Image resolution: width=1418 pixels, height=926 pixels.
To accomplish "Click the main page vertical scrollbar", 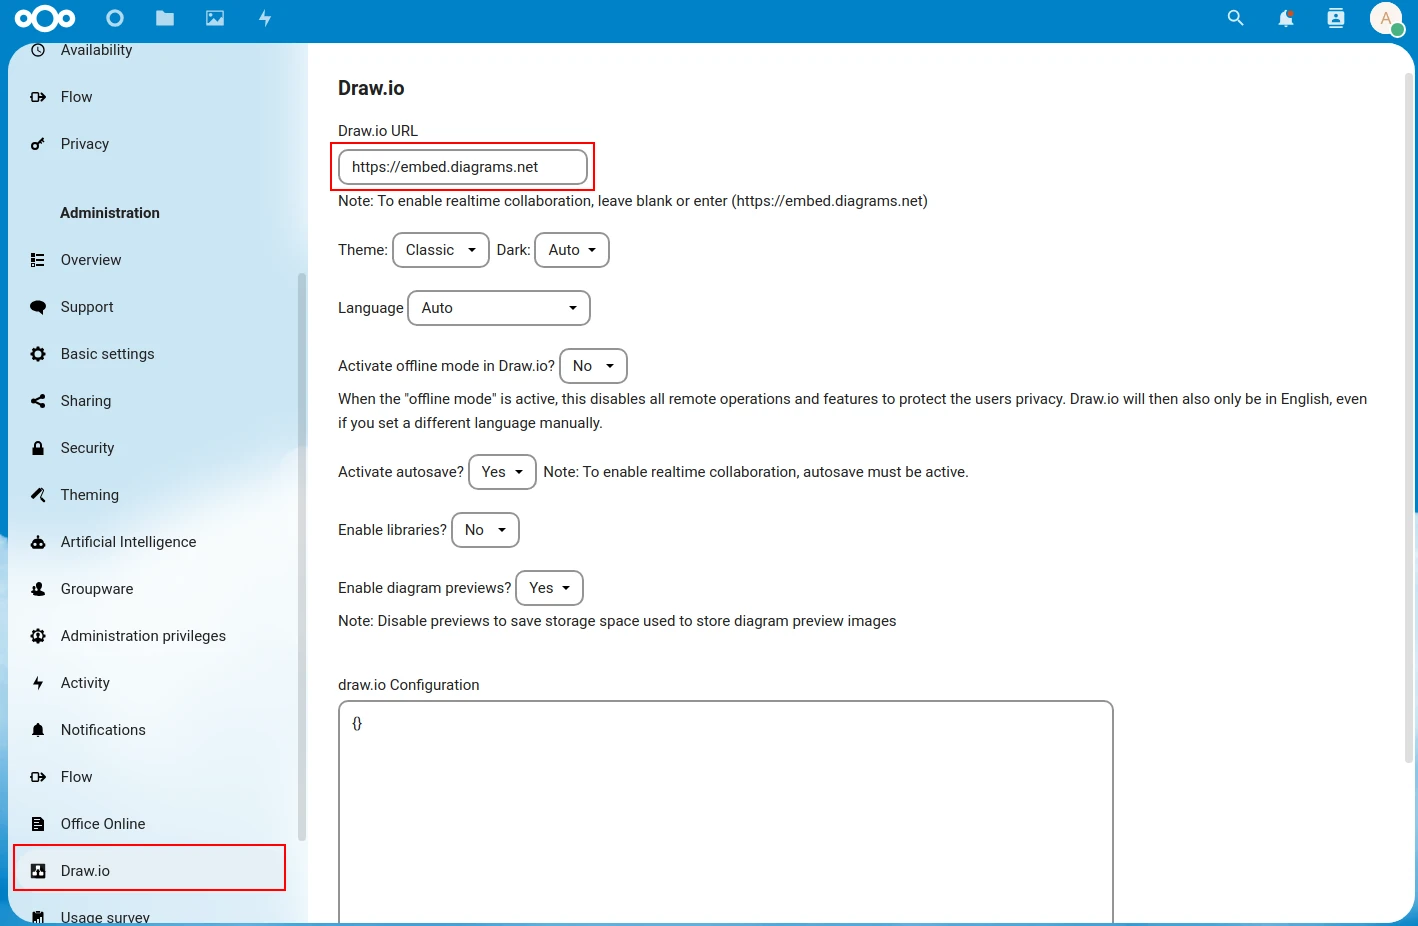I will (1409, 417).
